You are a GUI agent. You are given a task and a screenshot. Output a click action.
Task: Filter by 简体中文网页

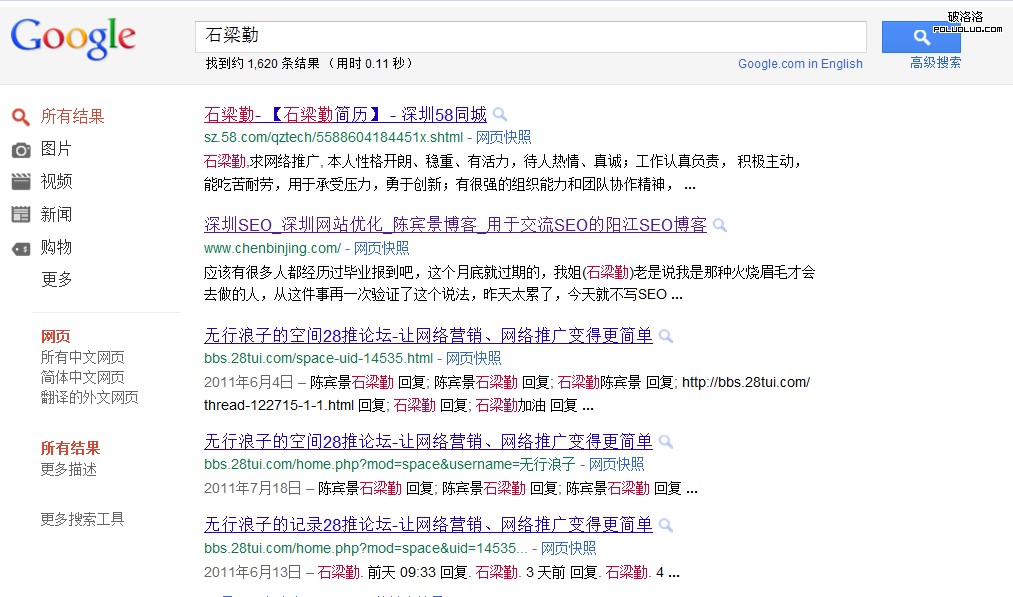(83, 377)
